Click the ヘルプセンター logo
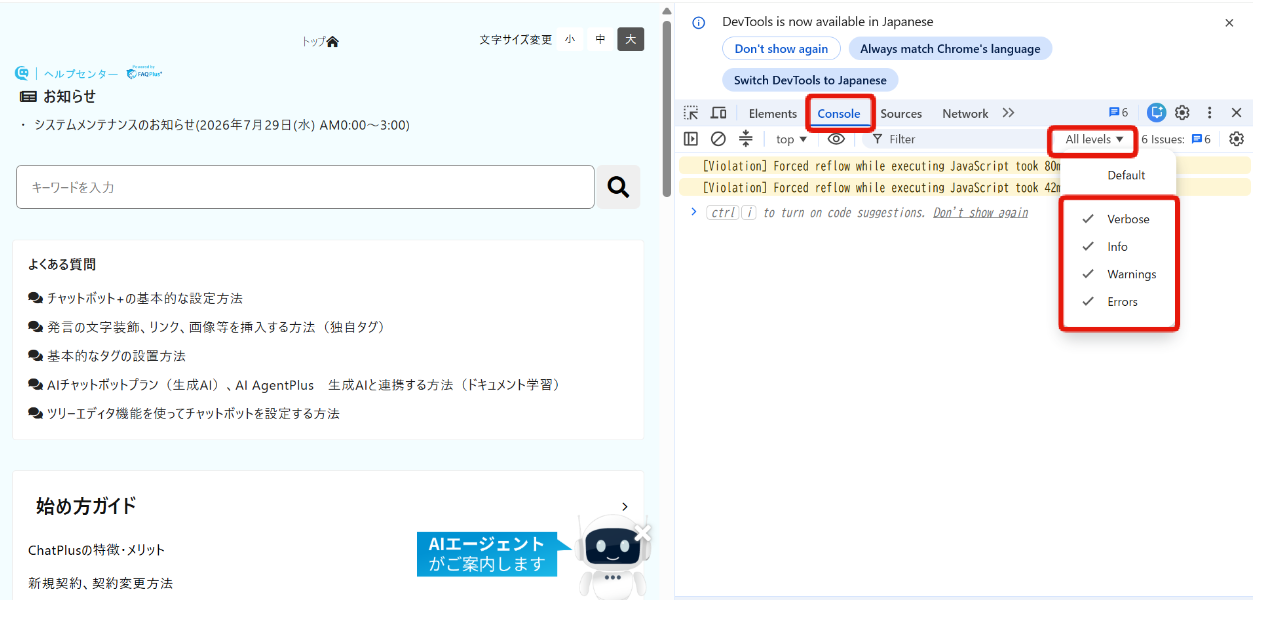This screenshot has width=1267, height=626. 88,73
